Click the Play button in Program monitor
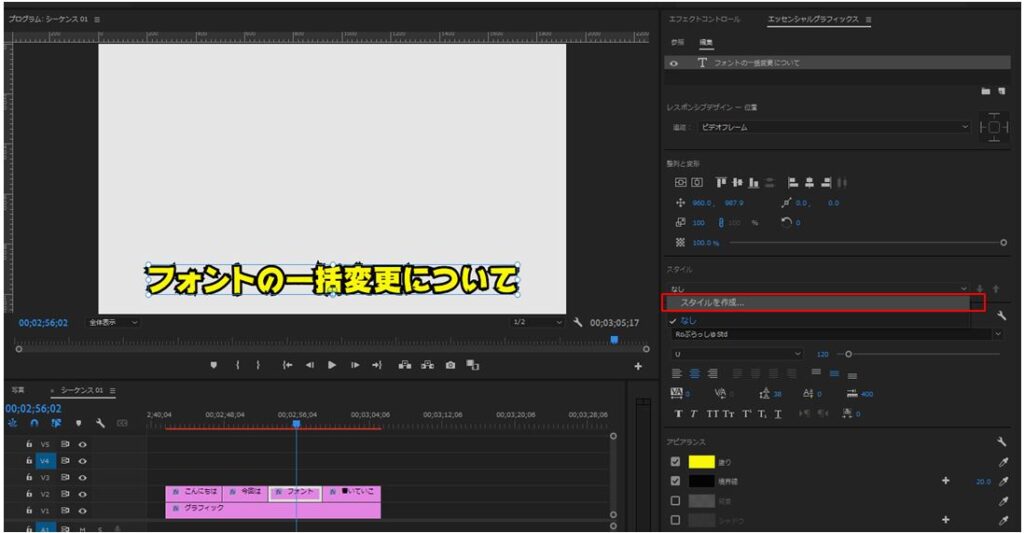The width and height of the screenshot is (1024, 533). coord(332,366)
